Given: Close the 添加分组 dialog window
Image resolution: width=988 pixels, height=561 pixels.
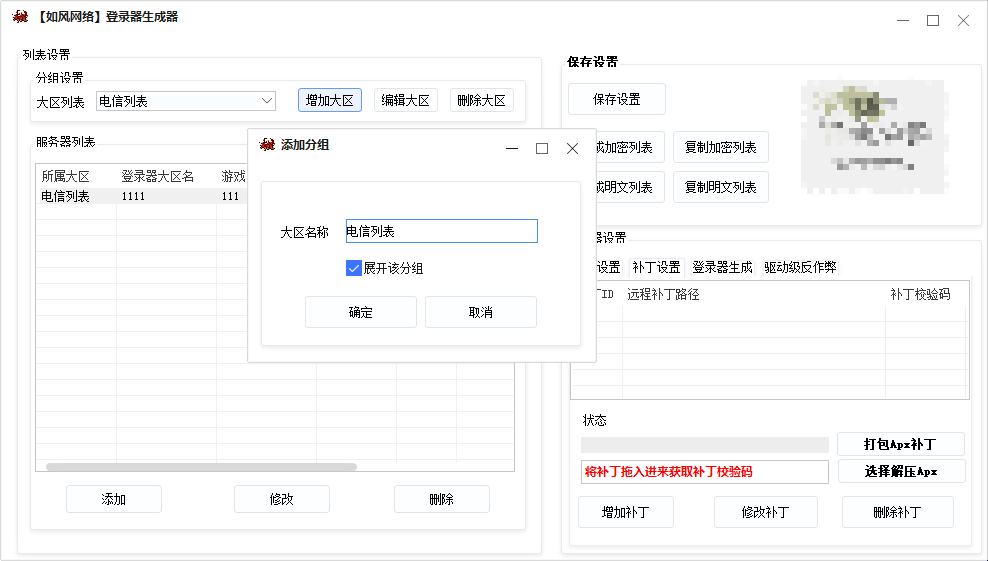Looking at the screenshot, I should pyautogui.click(x=572, y=148).
